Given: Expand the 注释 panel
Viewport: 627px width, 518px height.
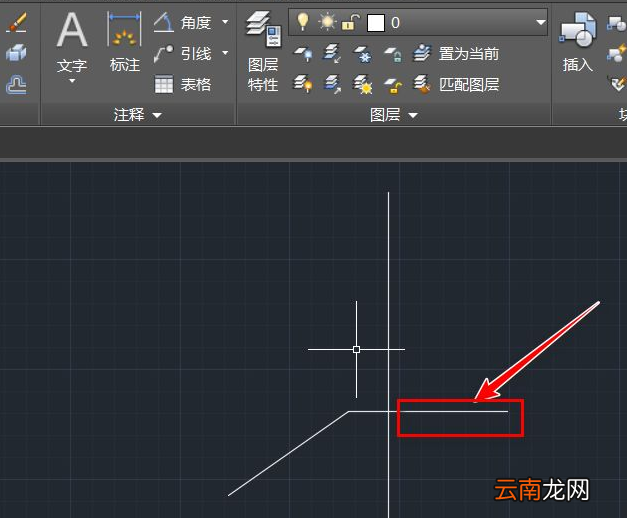Looking at the screenshot, I should [138, 115].
